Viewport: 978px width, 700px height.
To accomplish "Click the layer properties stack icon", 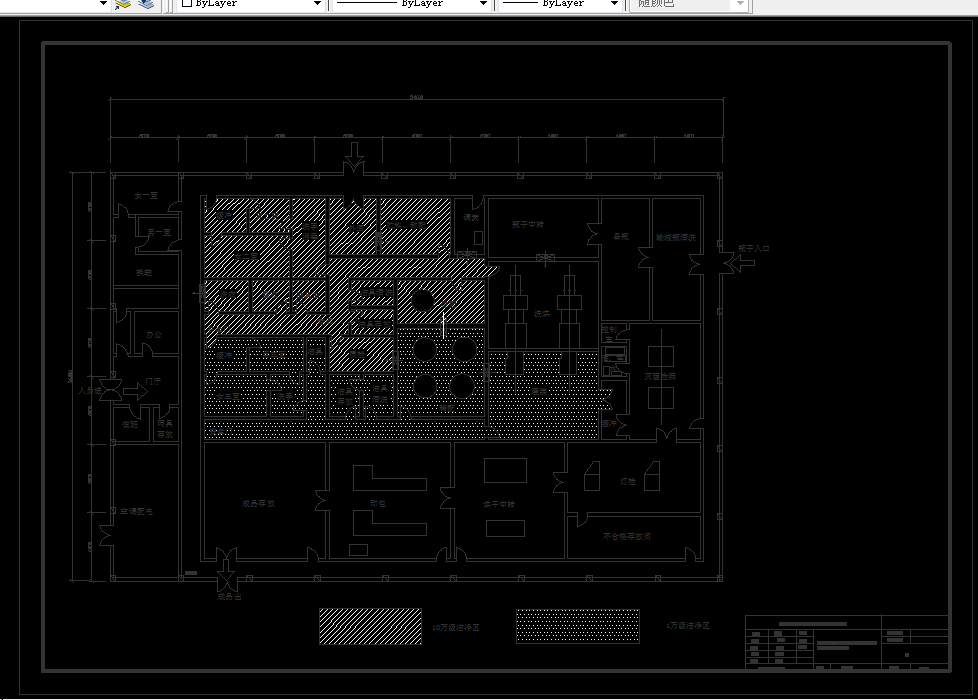I will pyautogui.click(x=146, y=4).
